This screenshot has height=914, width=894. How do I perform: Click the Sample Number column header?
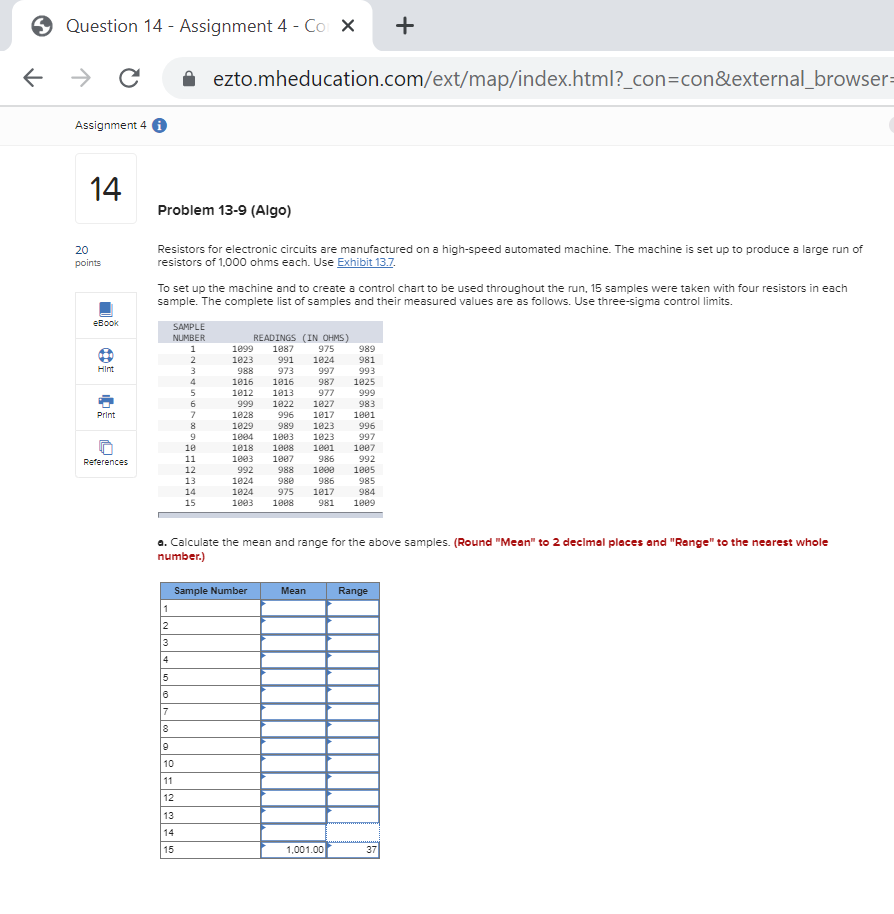tap(210, 590)
